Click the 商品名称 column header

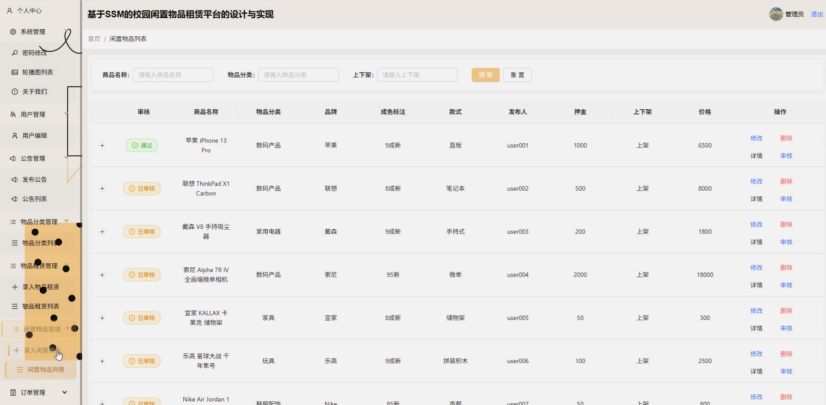point(206,112)
